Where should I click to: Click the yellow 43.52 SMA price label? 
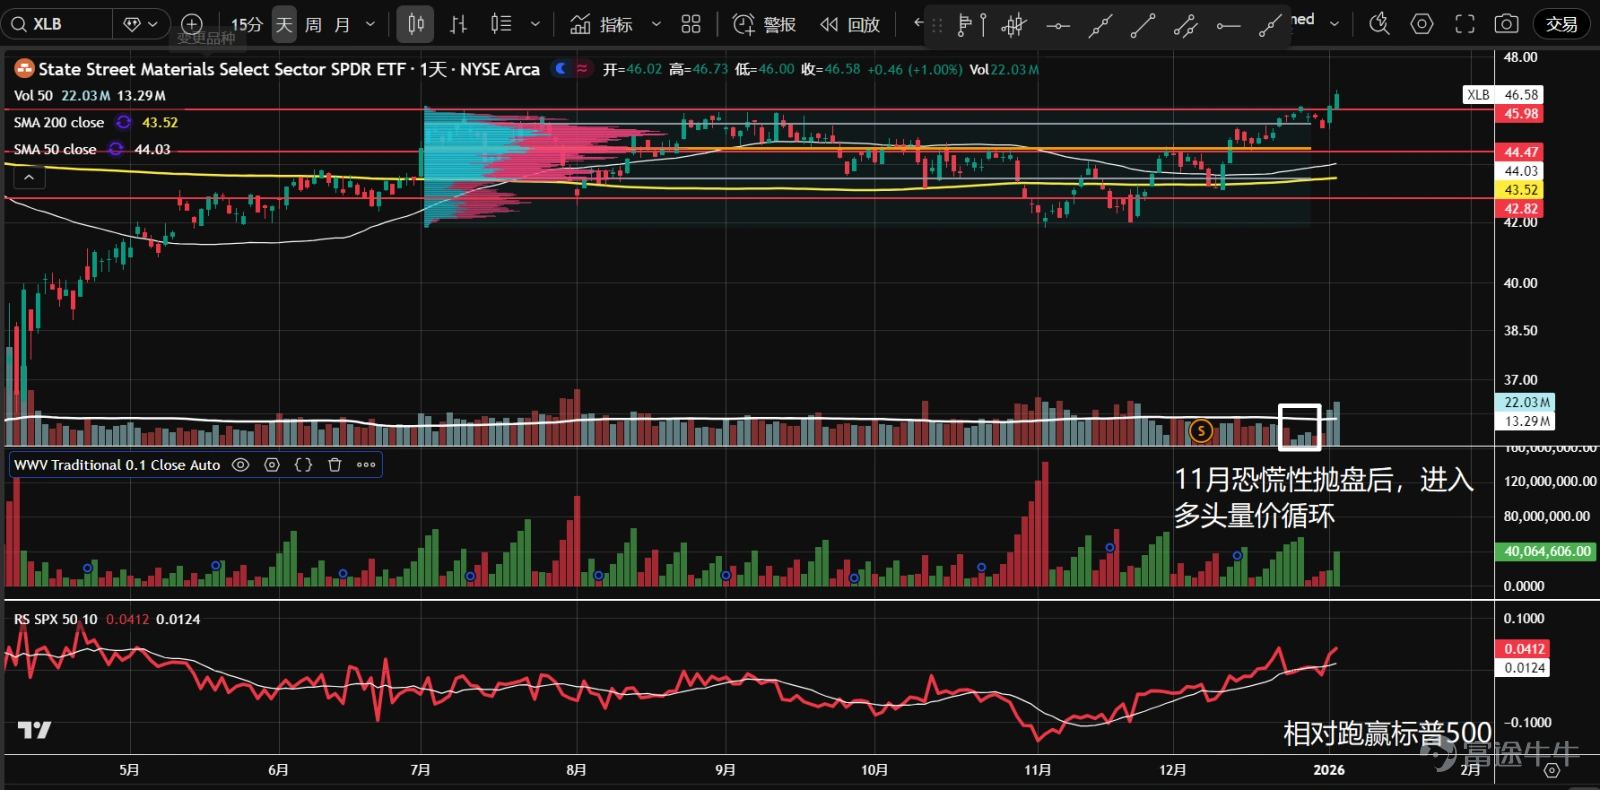pos(1521,190)
